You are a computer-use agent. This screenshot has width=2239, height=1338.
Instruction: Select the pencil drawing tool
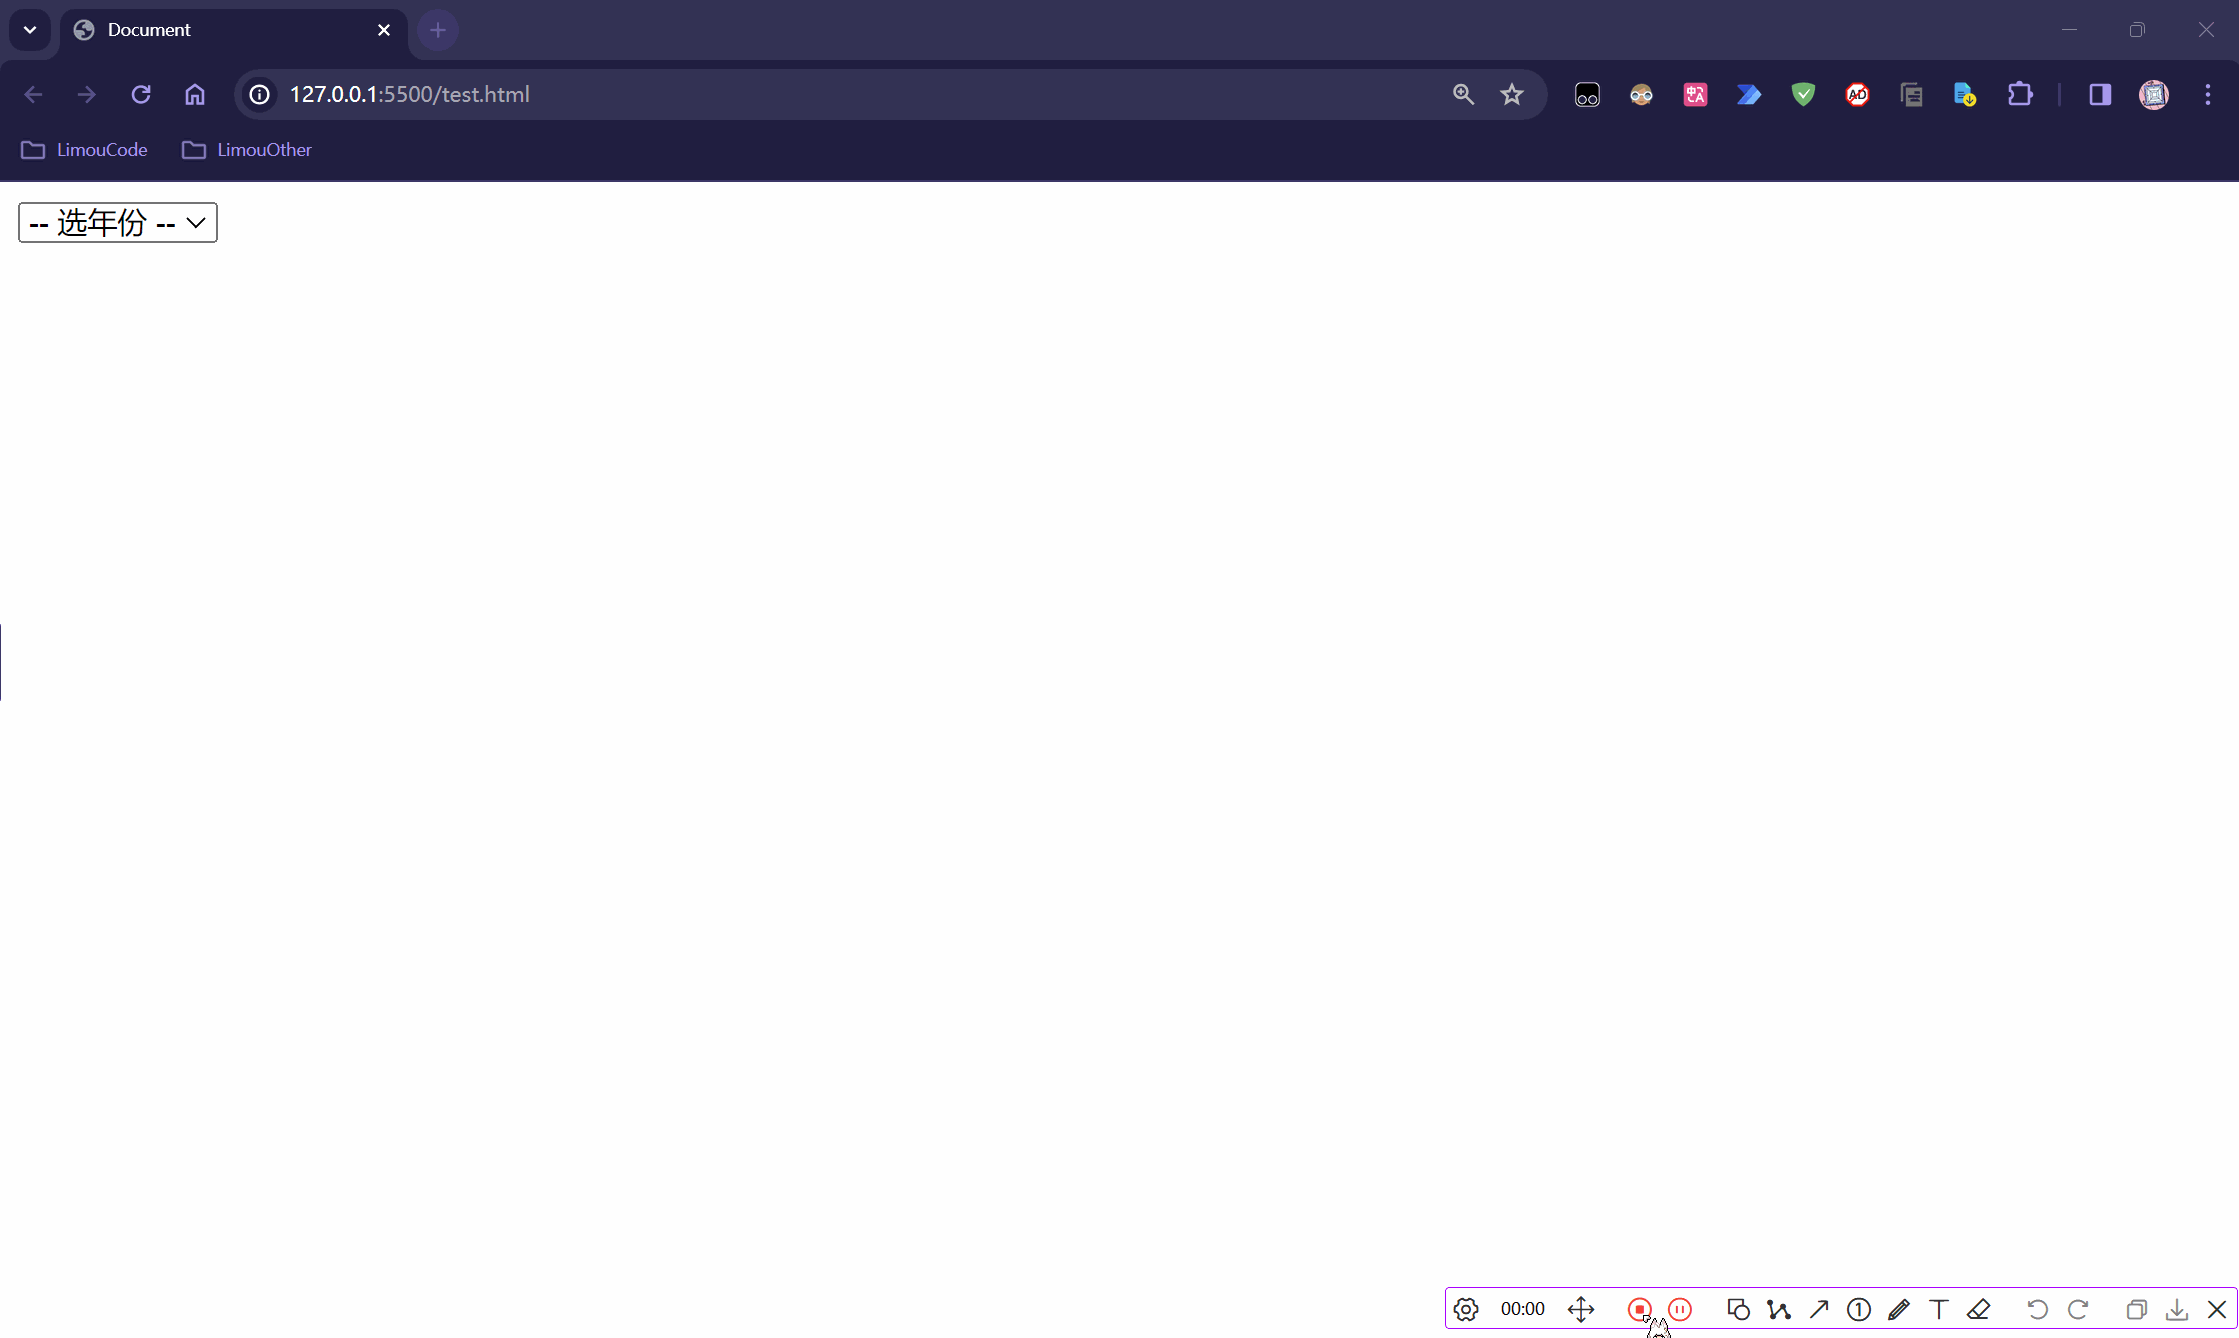coord(1899,1309)
